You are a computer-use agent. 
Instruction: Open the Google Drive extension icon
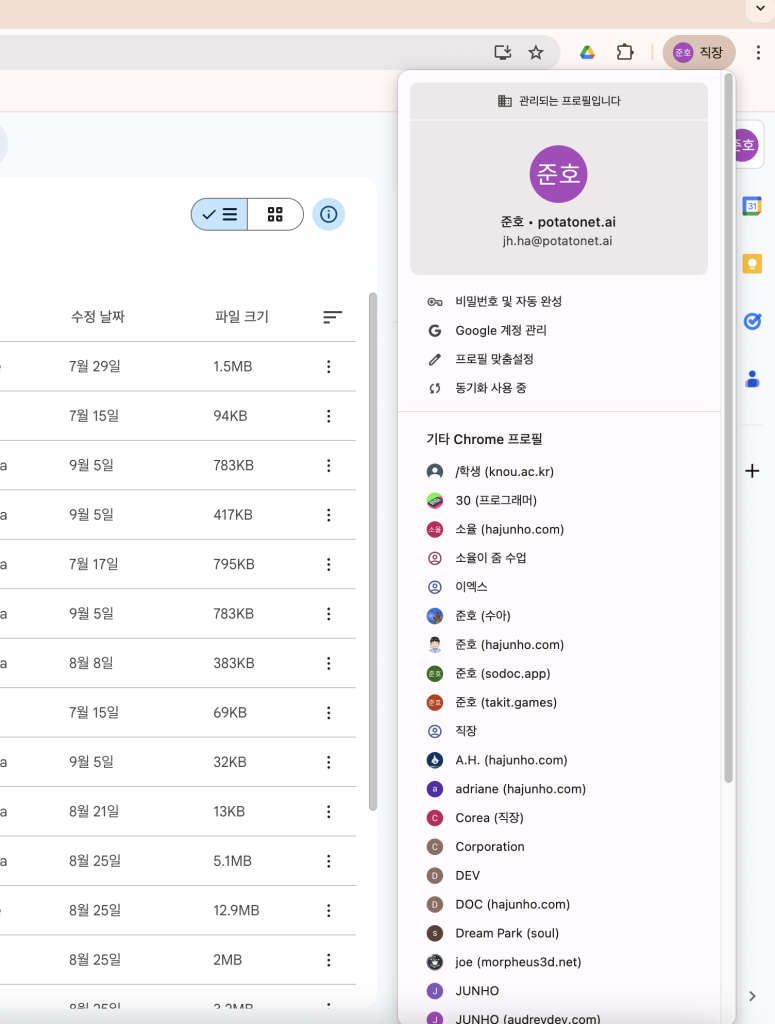tap(588, 53)
